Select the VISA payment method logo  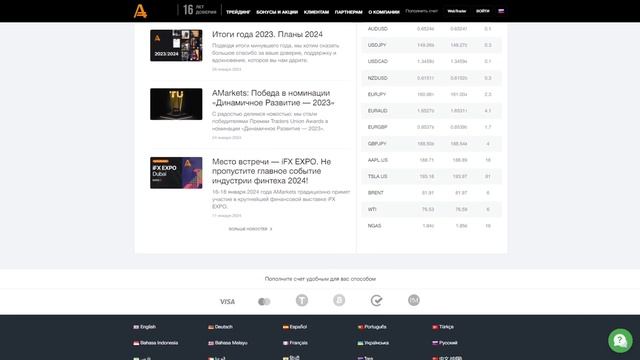coord(227,302)
